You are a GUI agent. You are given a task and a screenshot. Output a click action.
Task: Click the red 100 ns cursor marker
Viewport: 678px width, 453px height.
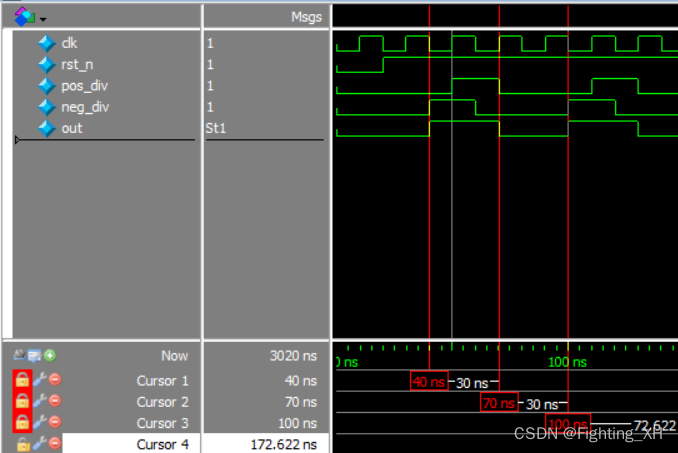[568, 423]
